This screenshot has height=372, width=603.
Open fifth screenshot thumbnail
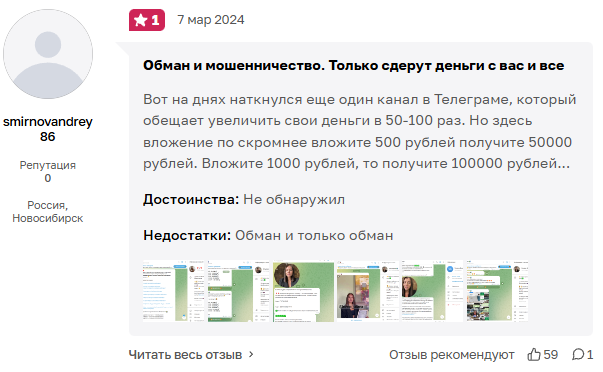(433, 291)
